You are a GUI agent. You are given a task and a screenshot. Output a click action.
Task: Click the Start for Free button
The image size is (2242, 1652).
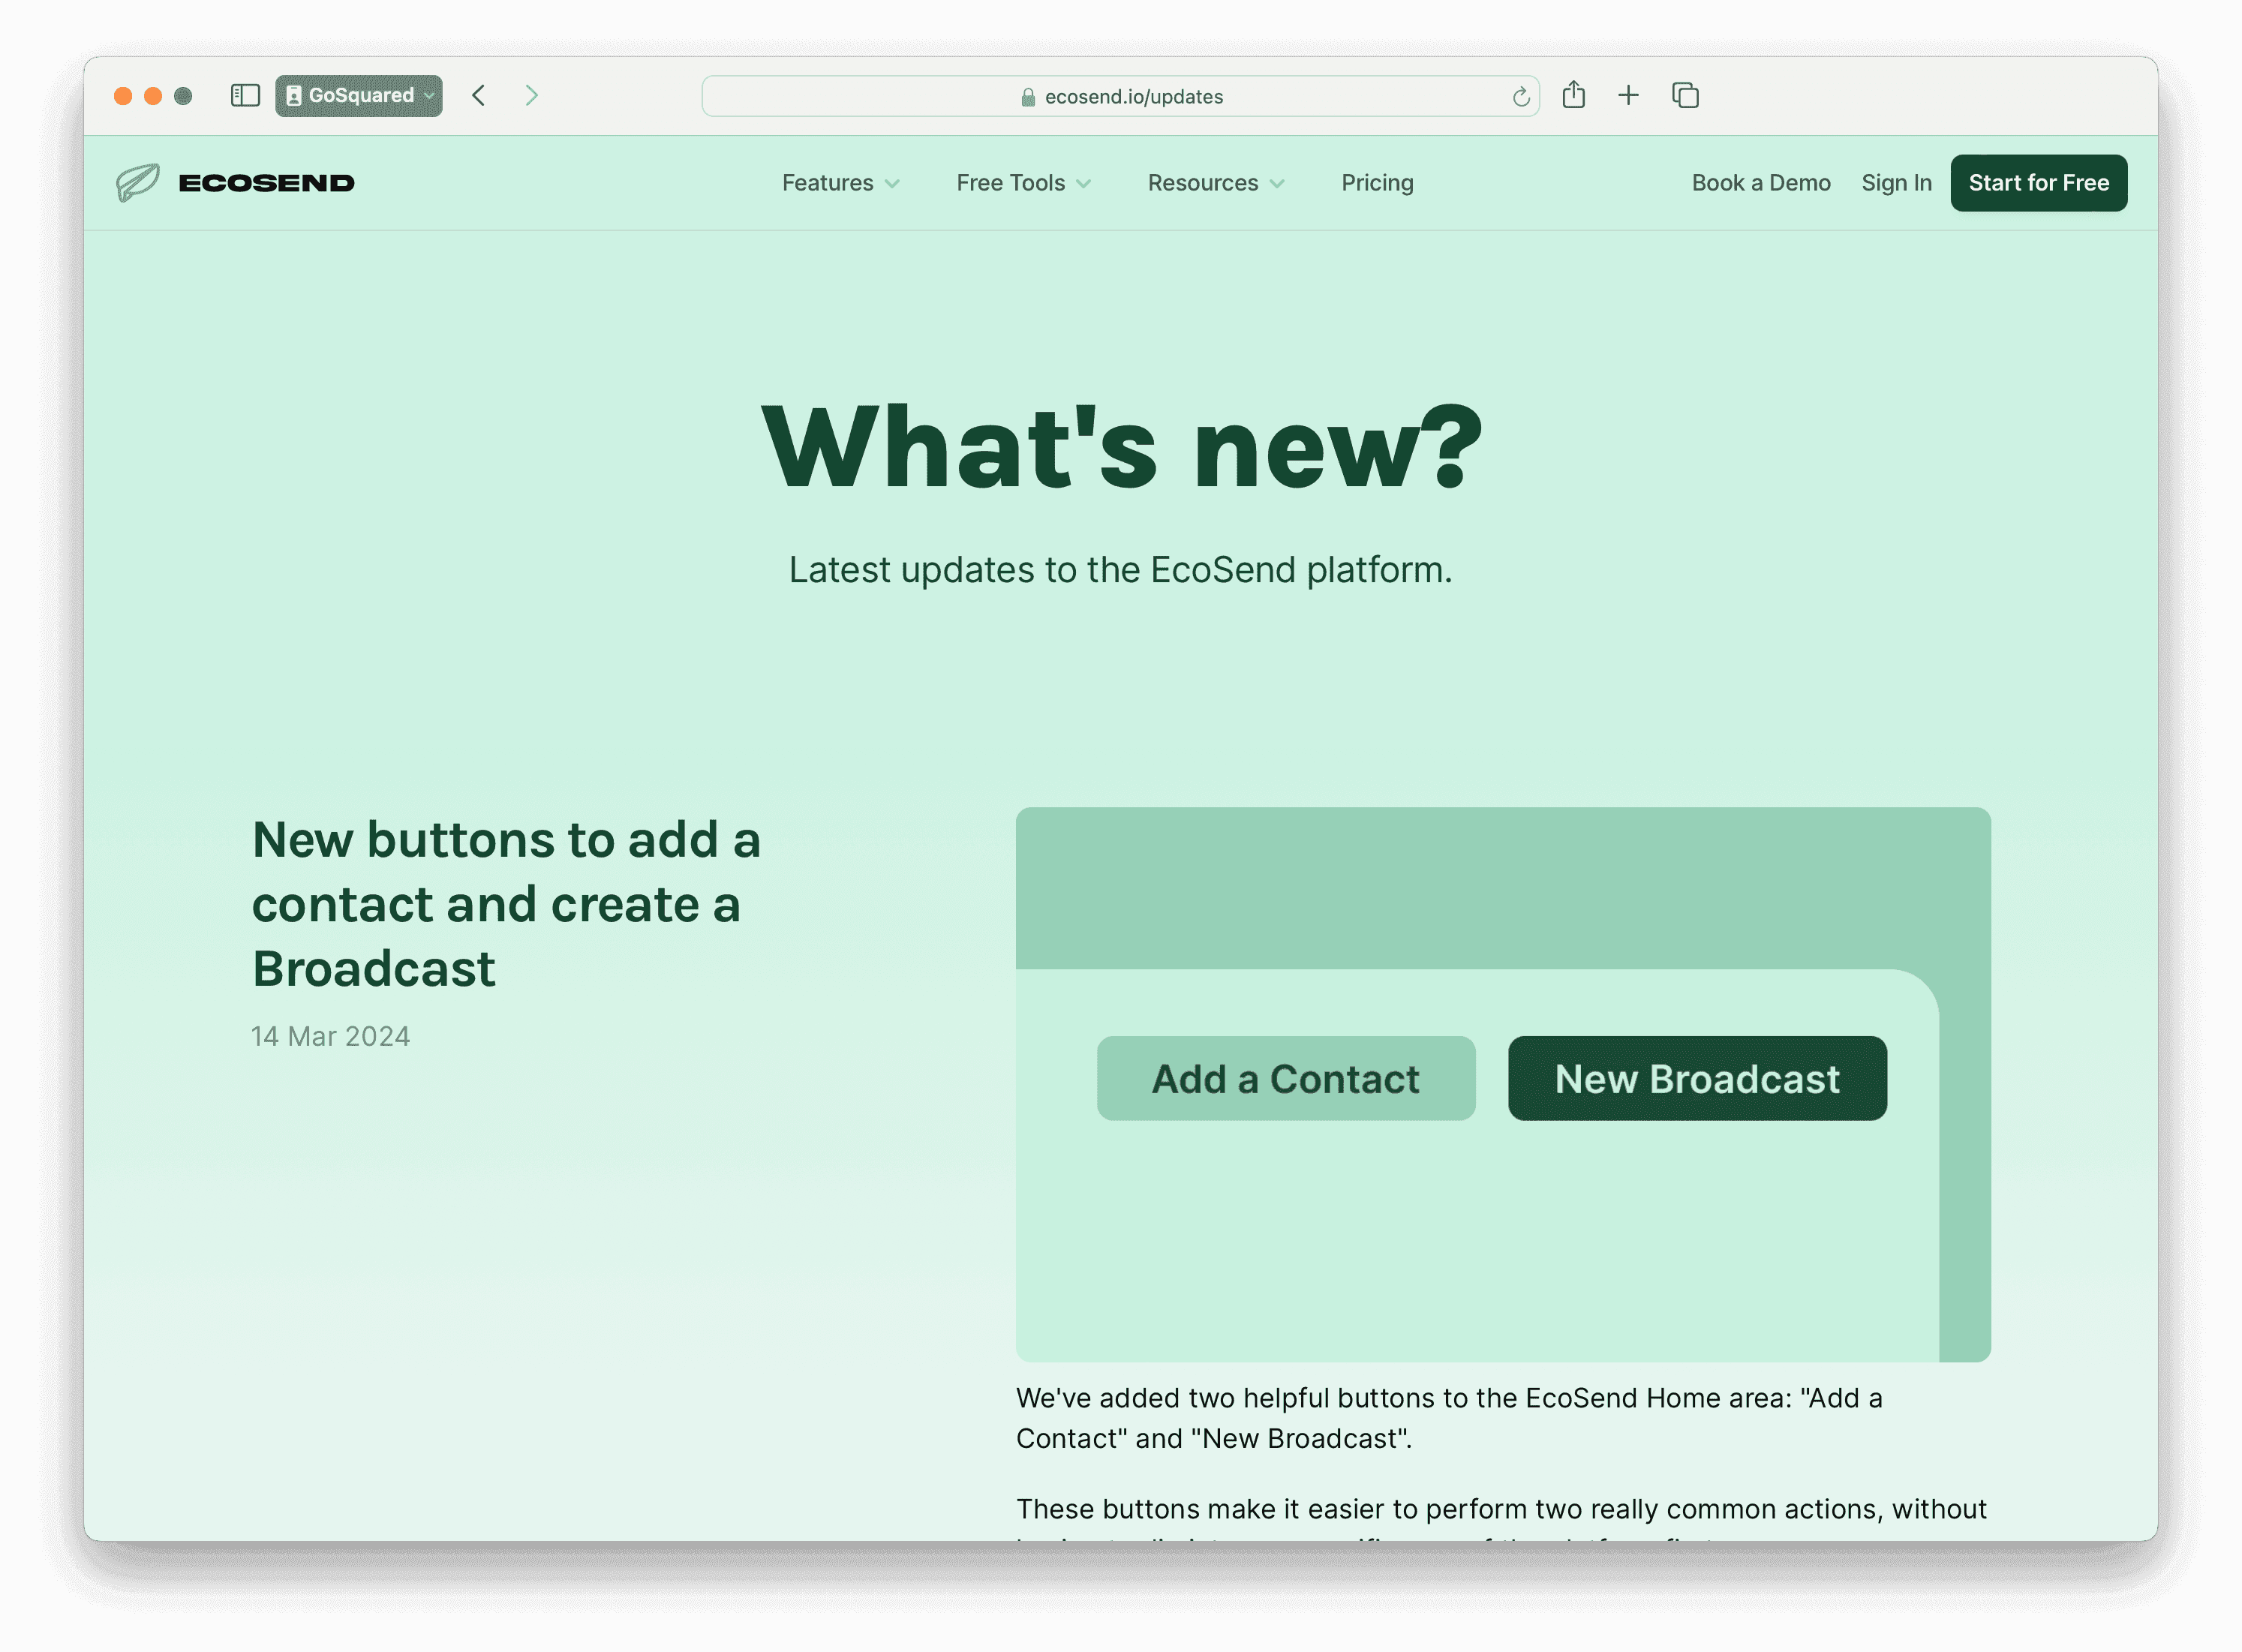click(2038, 183)
